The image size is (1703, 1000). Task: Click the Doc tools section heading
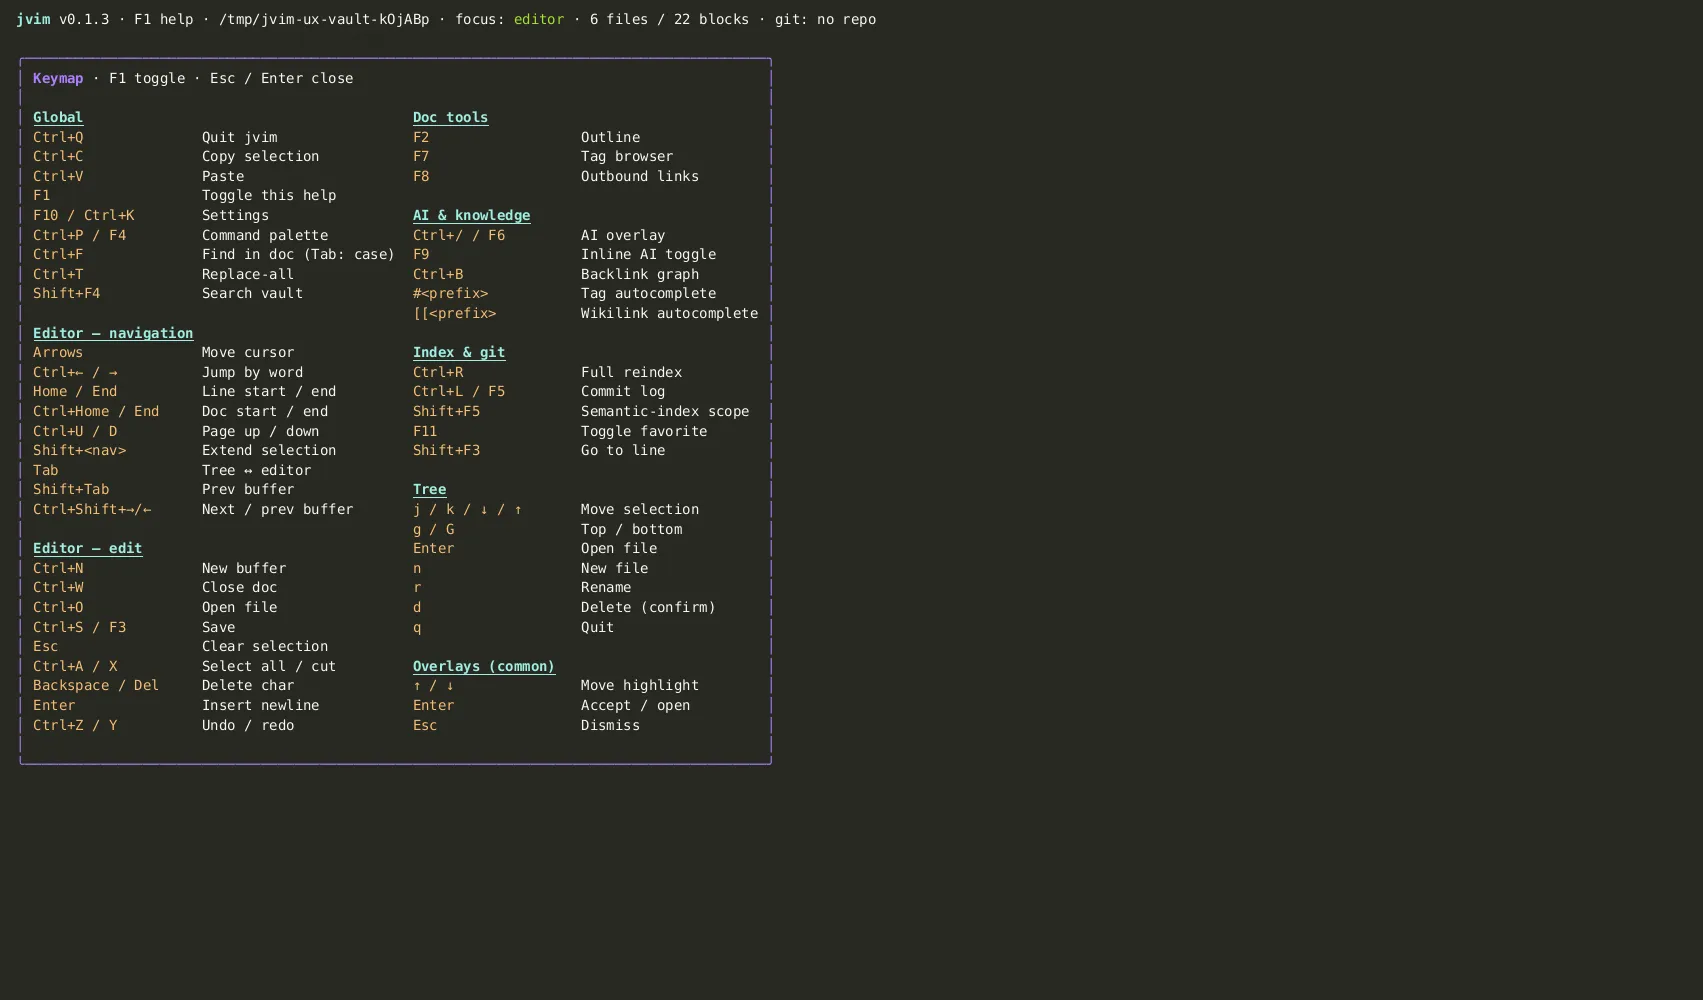[450, 117]
